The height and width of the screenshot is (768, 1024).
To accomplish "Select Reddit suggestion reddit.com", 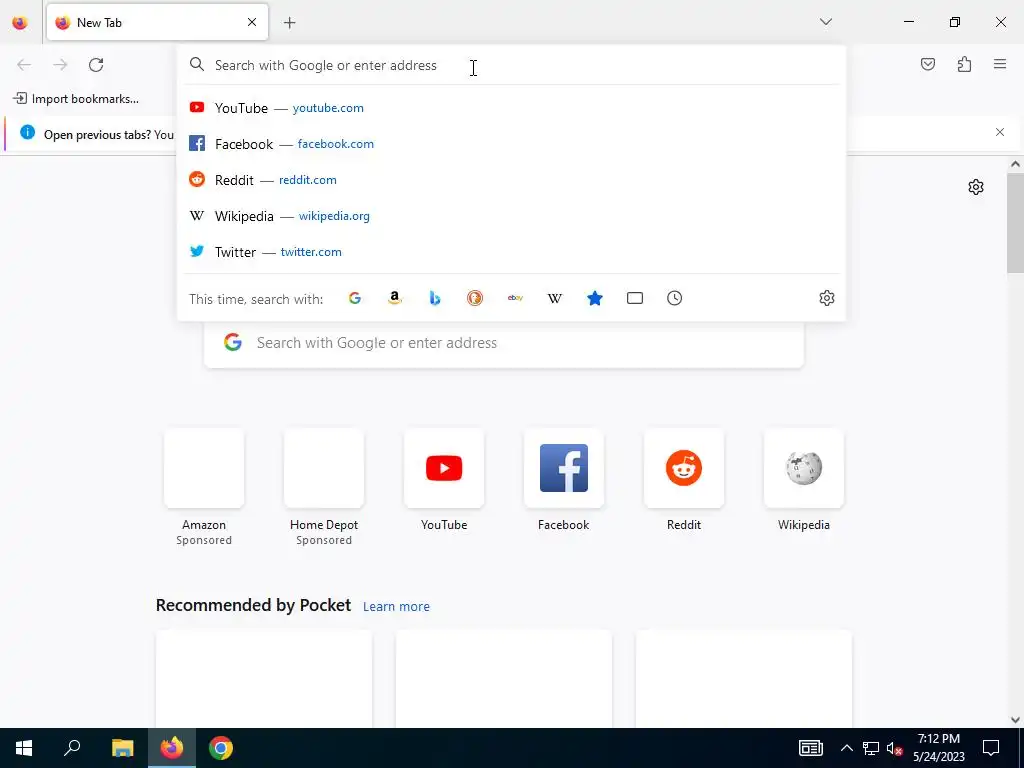I will 511,180.
